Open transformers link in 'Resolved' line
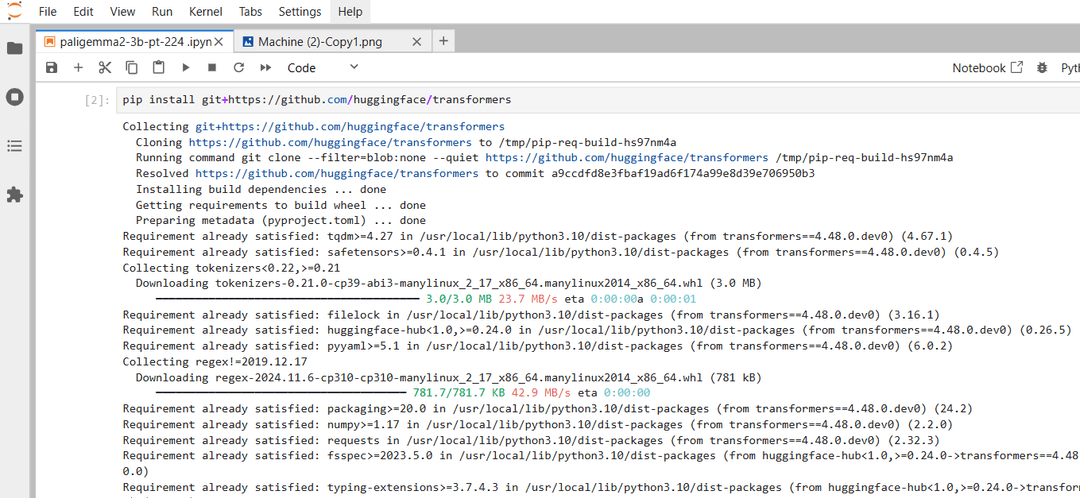 pyautogui.click(x=337, y=174)
